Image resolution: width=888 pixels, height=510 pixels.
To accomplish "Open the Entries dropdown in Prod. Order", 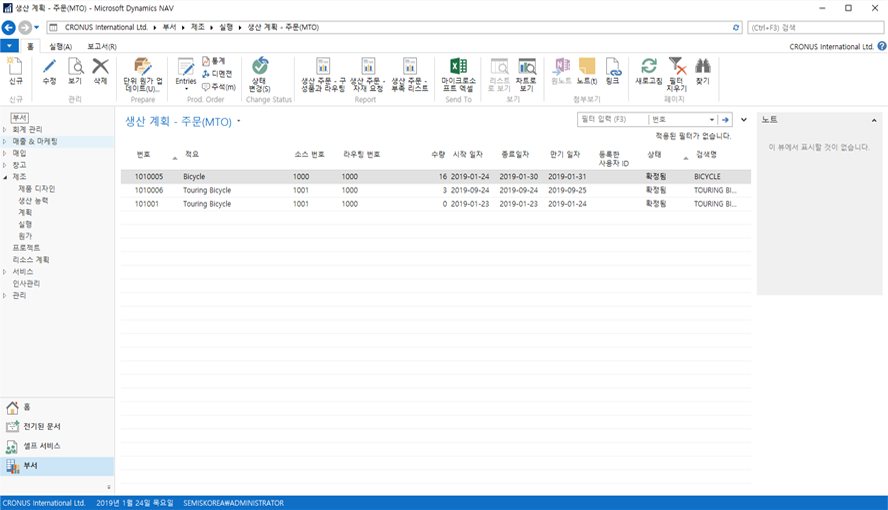I will [x=186, y=74].
